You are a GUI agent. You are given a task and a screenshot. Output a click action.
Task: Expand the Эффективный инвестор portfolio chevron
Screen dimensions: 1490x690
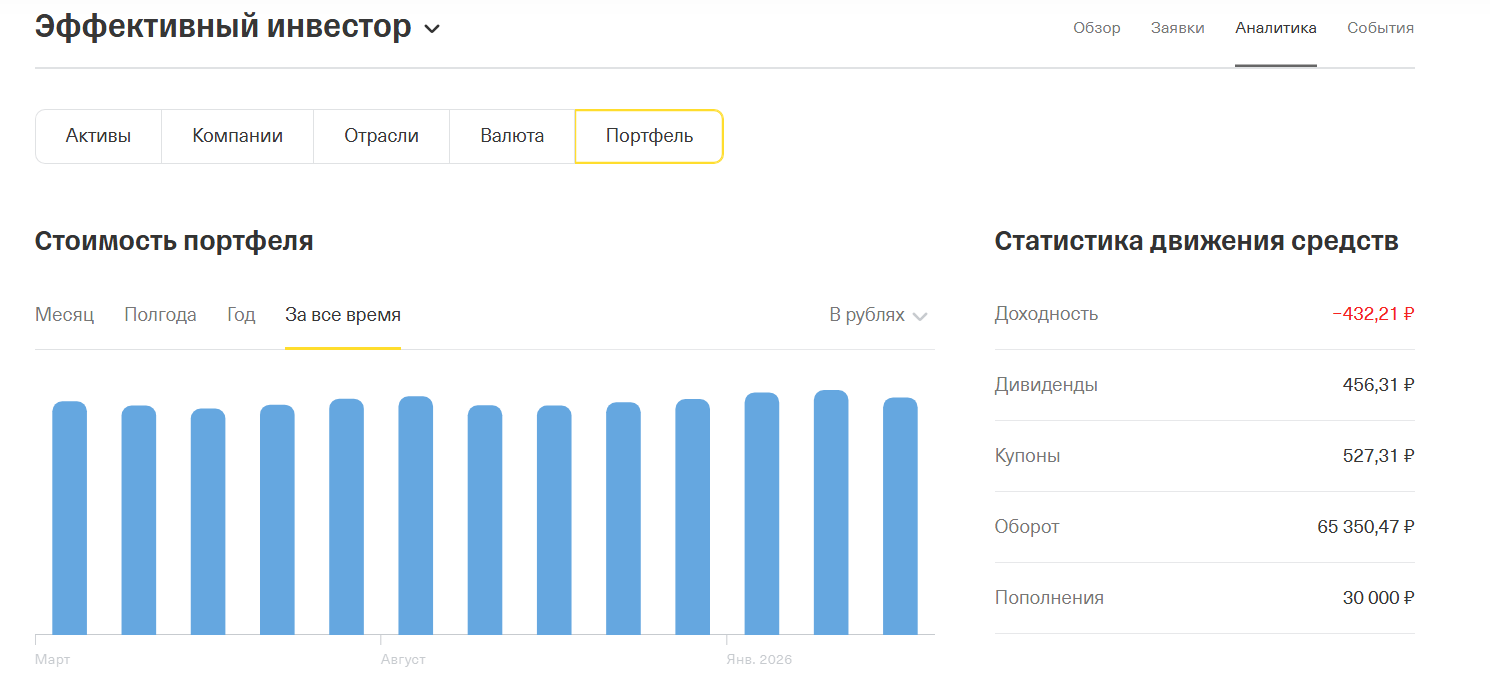(x=432, y=29)
